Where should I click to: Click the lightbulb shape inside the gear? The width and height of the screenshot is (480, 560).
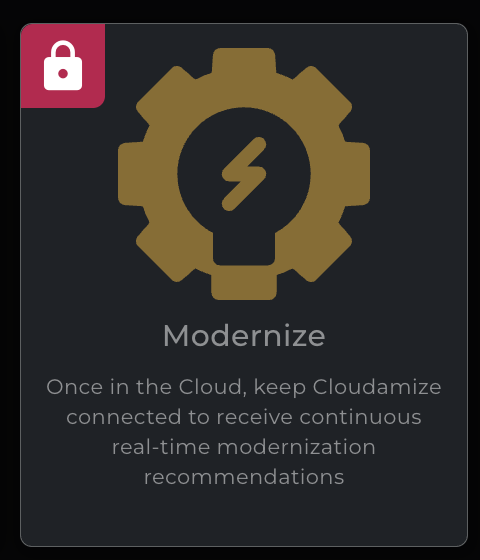pyautogui.click(x=244, y=186)
